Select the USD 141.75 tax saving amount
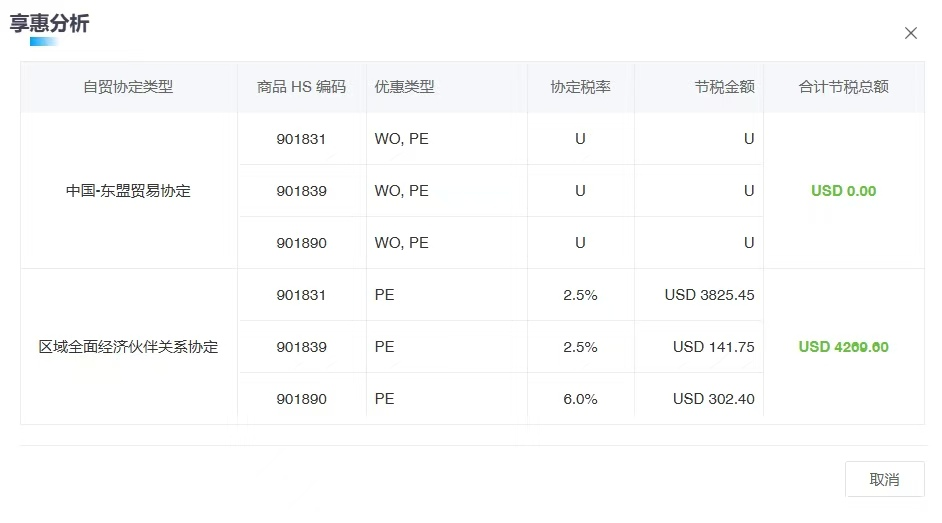 tap(713, 347)
